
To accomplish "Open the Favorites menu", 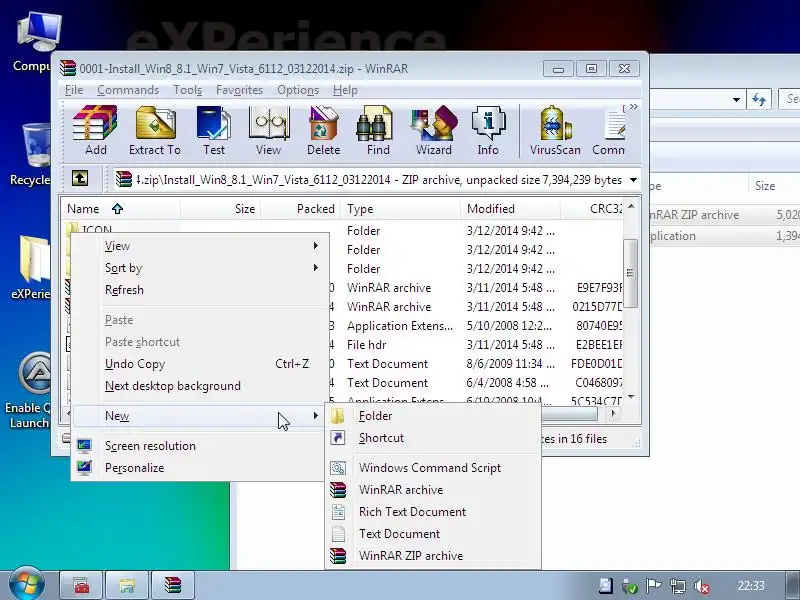I will (x=239, y=90).
